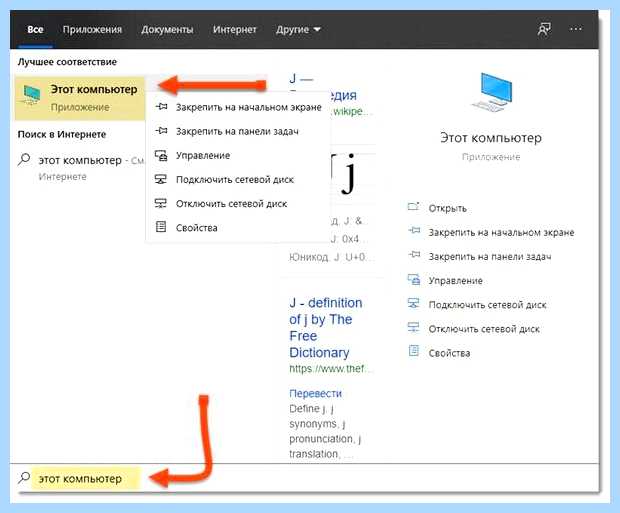Screen dimensions: 620x513
Task: Choose Отключить сетевой диск in context menu
Action: click(238, 204)
